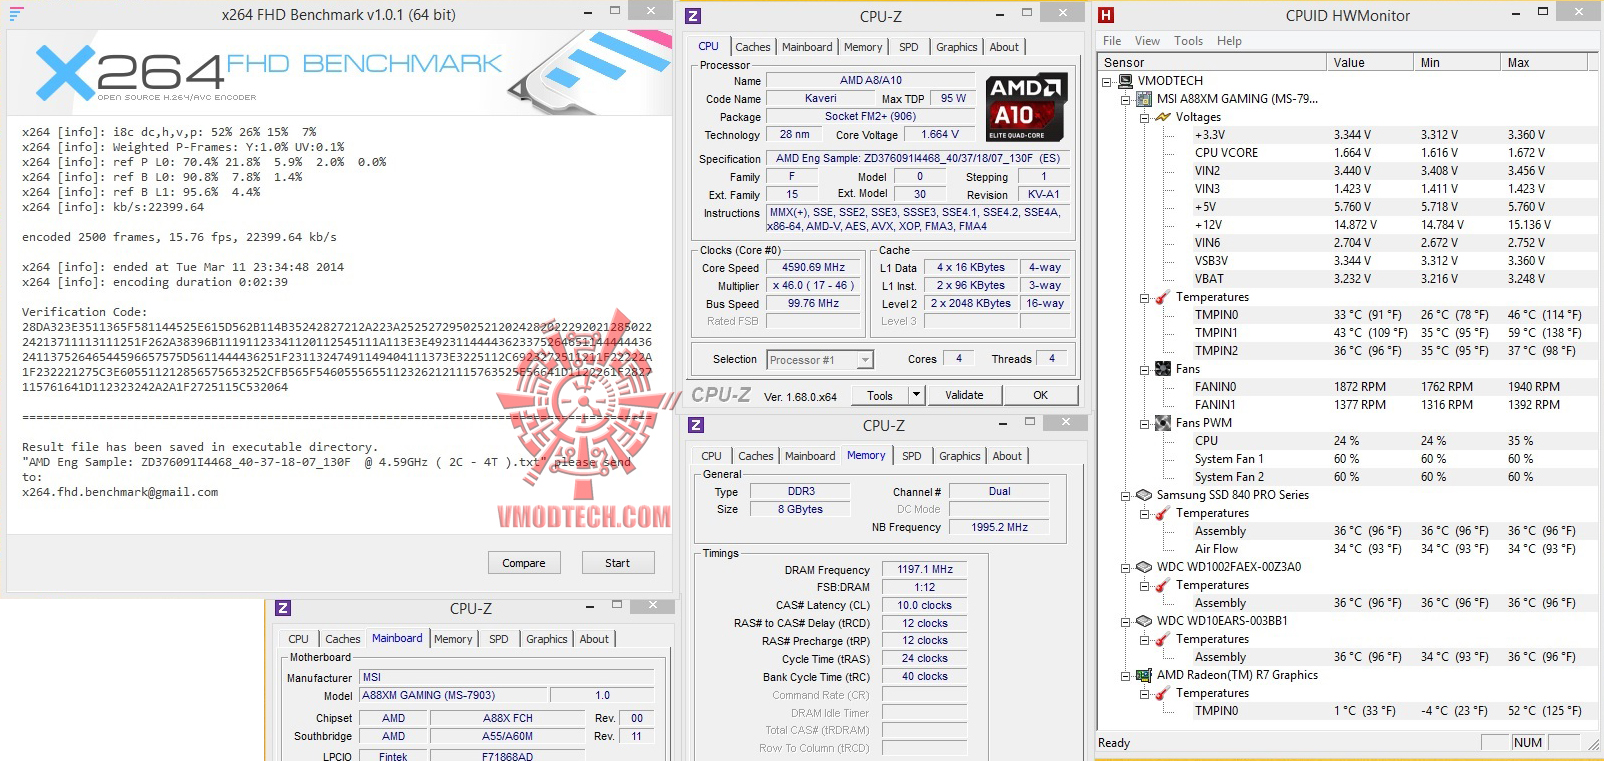Click the Voltages node icon in HWMonitor
Viewport: 1604px width, 761px height.
click(1163, 117)
